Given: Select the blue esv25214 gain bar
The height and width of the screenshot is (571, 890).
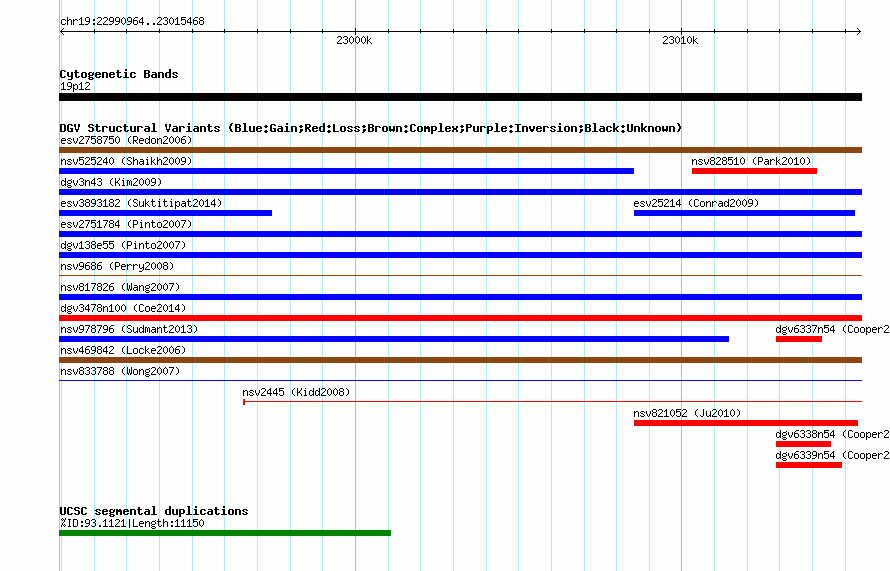Looking at the screenshot, I should pos(744,213).
